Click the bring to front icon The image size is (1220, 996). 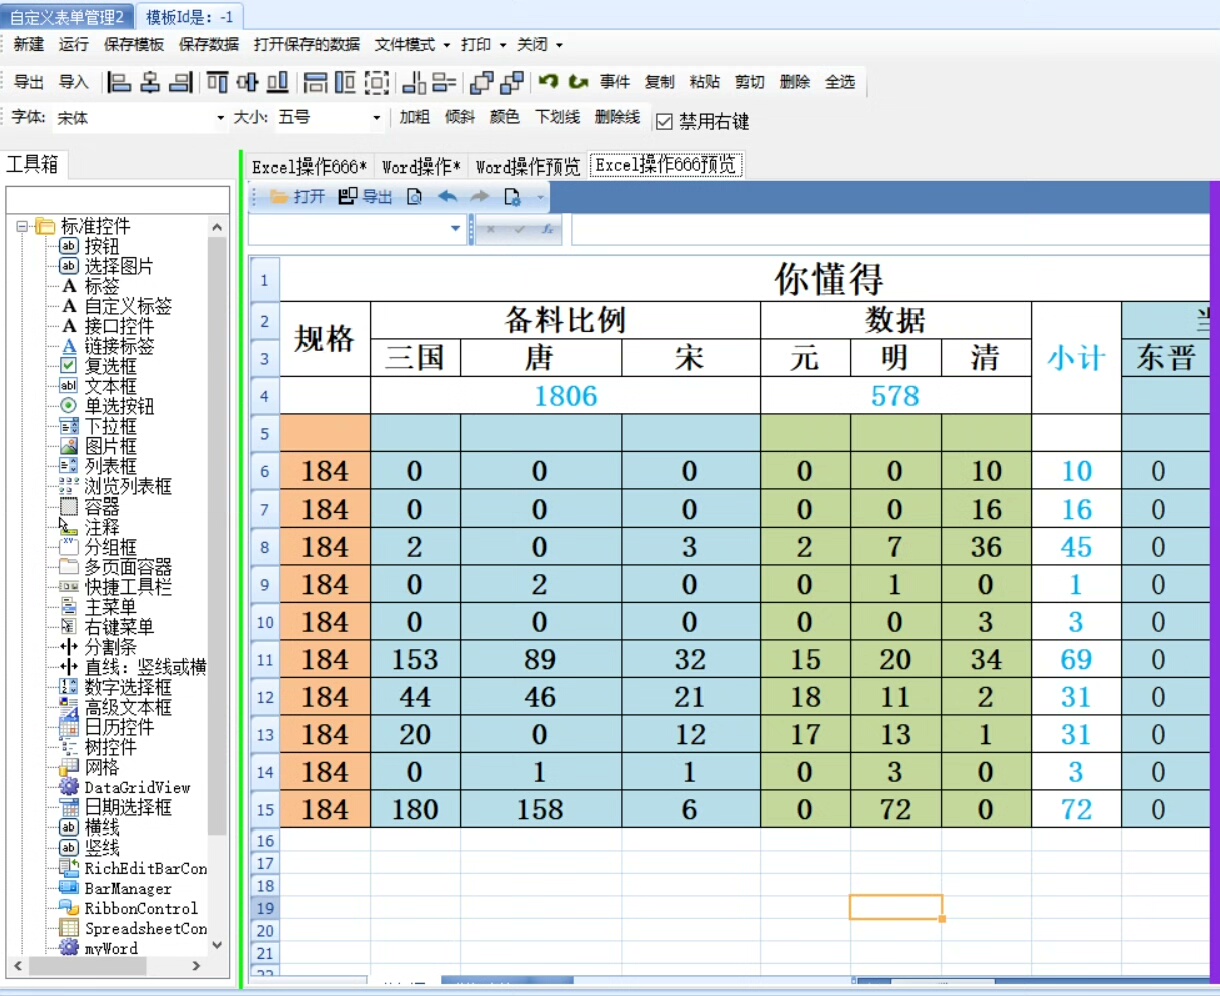pos(481,82)
